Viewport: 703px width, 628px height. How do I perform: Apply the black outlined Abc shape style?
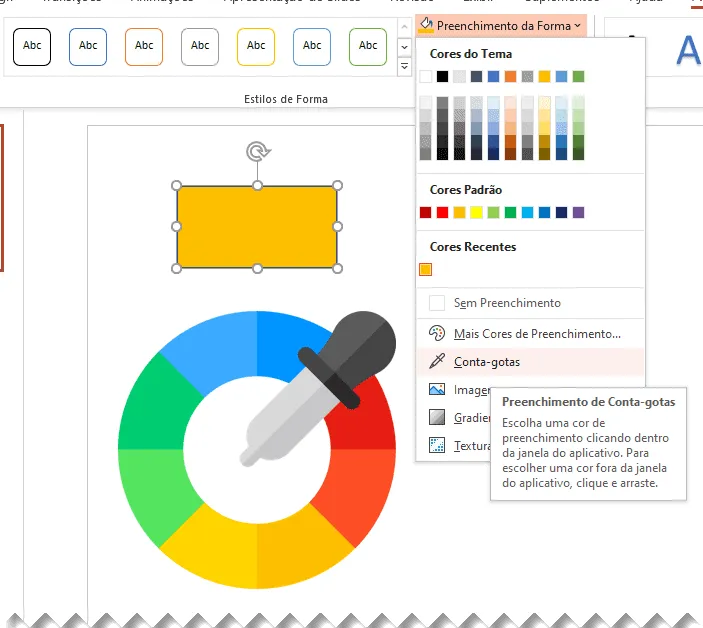(32, 47)
